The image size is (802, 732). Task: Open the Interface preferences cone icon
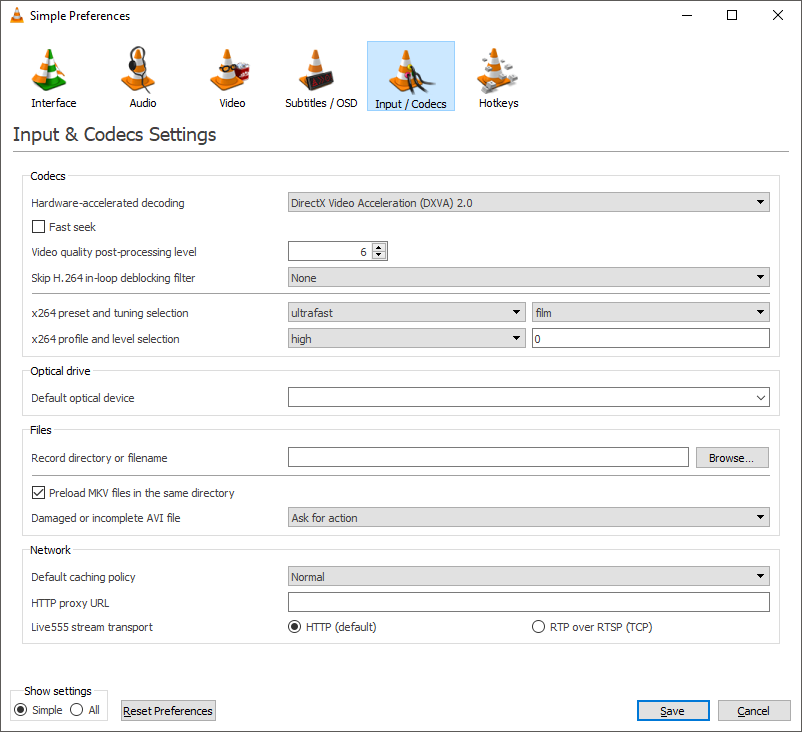point(49,70)
